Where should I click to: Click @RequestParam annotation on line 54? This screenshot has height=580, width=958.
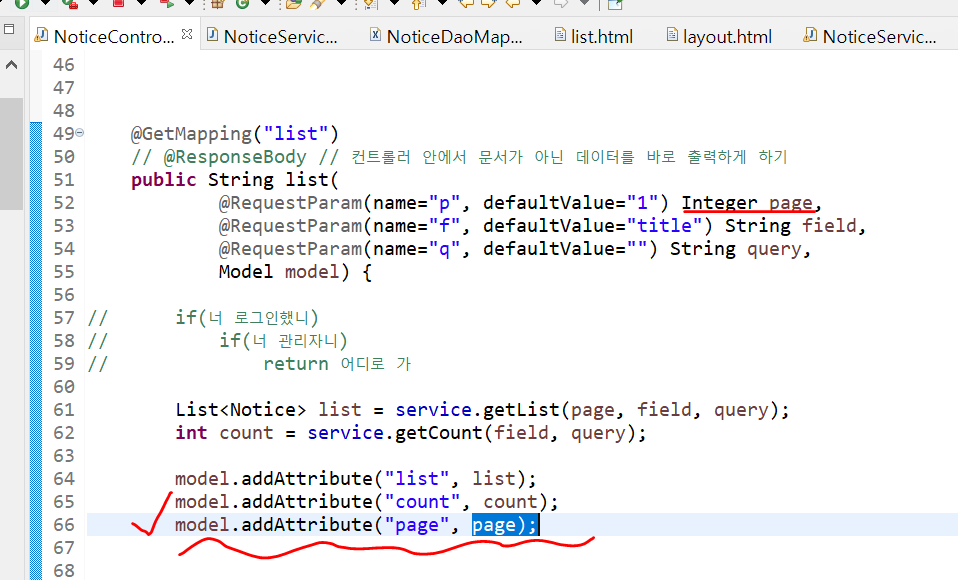coord(290,249)
